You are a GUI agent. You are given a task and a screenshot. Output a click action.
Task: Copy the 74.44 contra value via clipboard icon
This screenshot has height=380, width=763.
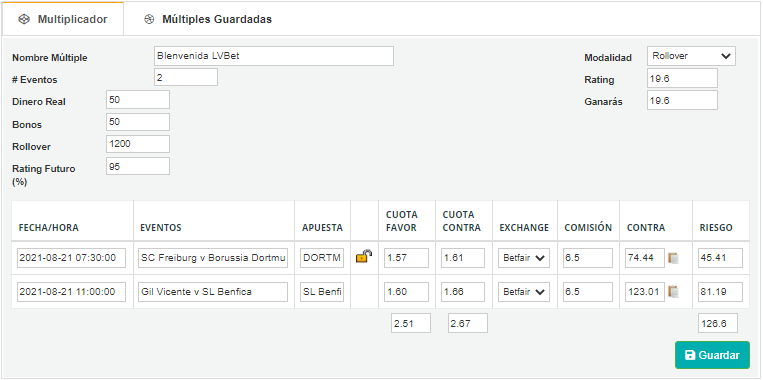click(x=673, y=258)
